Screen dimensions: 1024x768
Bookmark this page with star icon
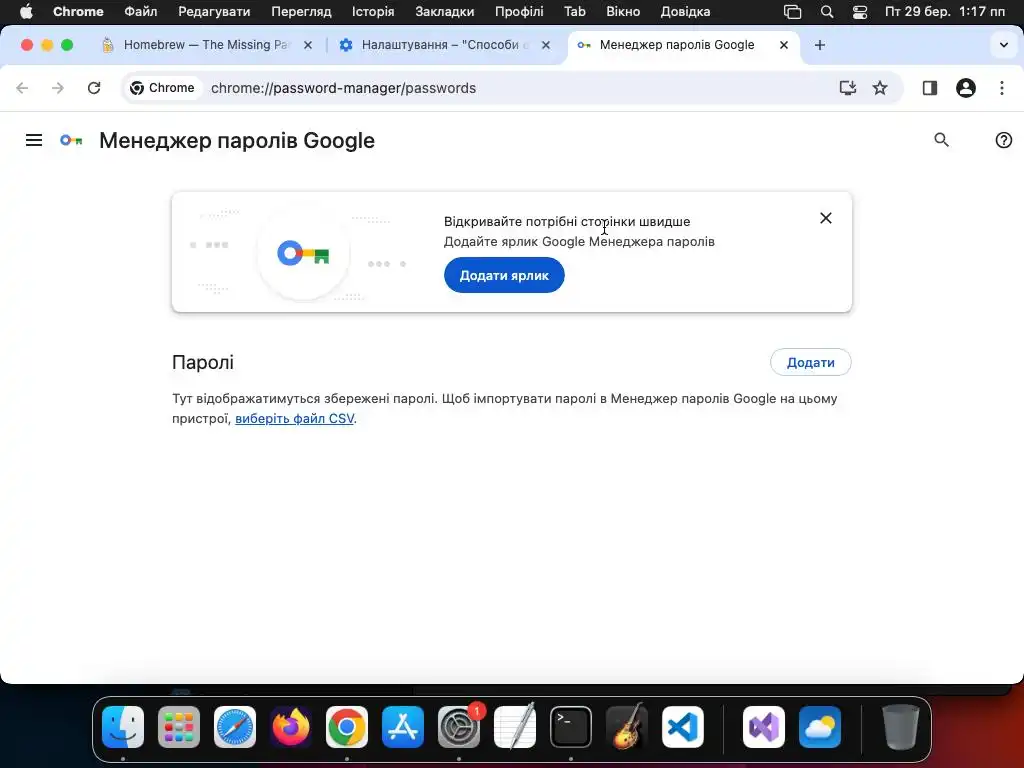(880, 88)
